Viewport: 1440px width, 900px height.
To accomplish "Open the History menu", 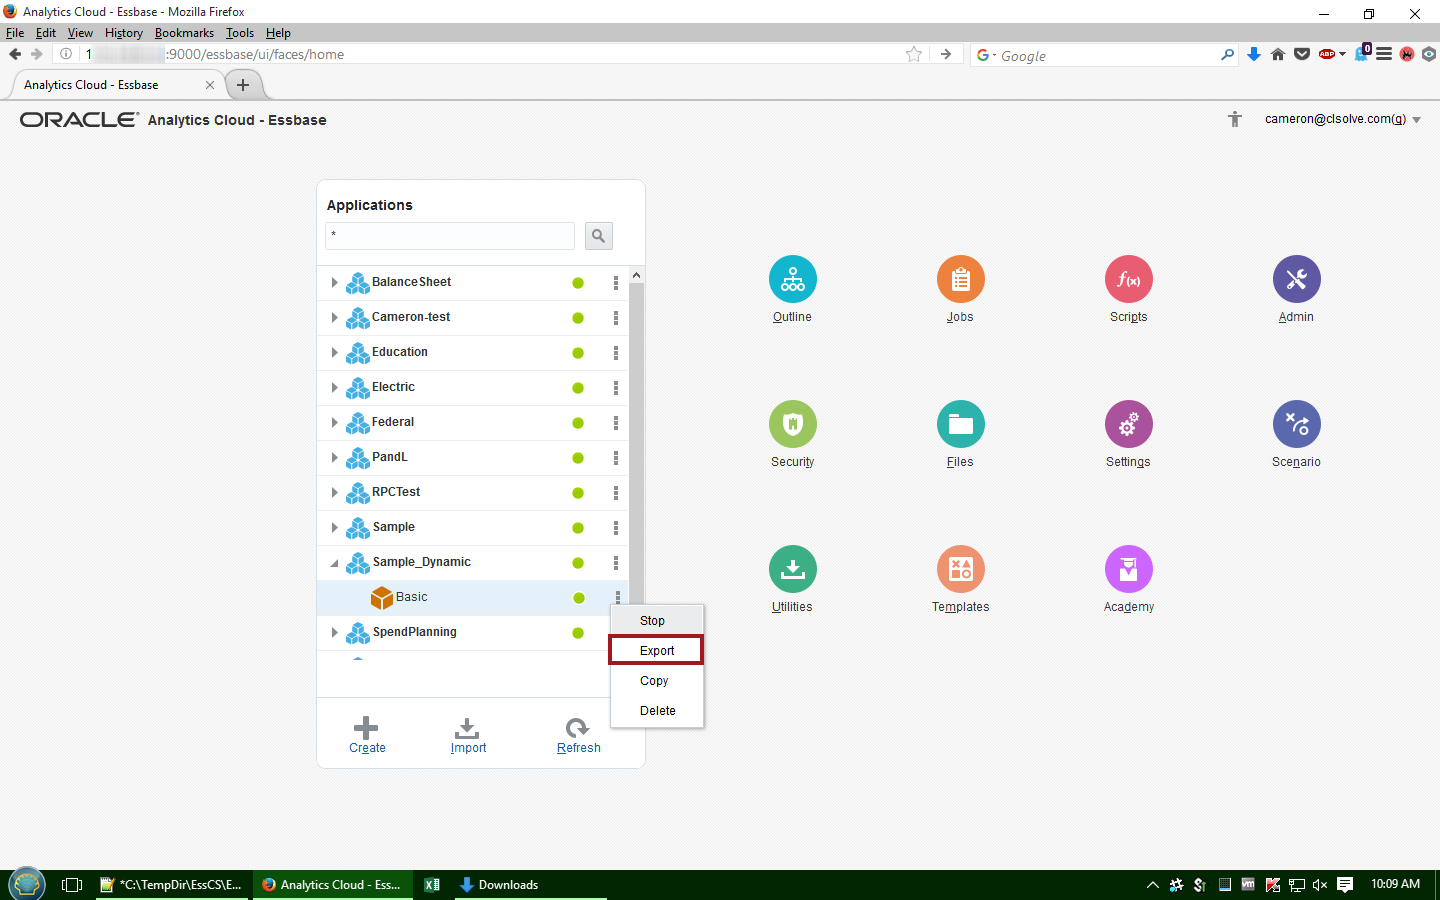I will (124, 33).
